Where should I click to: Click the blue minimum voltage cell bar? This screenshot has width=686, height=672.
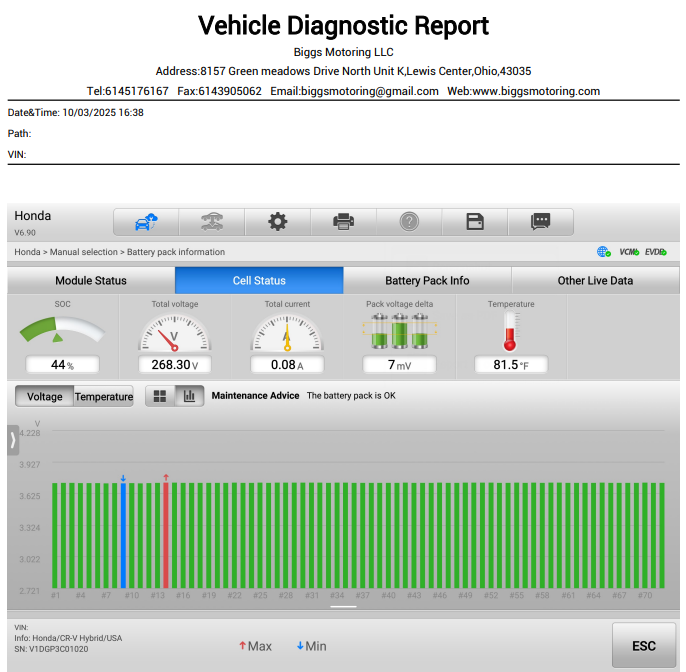[123, 535]
